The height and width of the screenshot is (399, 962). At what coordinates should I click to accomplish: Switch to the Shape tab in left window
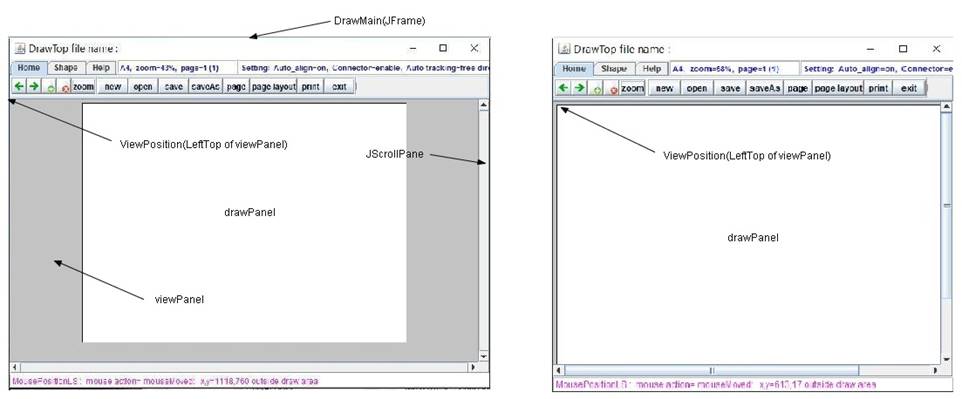[x=65, y=68]
